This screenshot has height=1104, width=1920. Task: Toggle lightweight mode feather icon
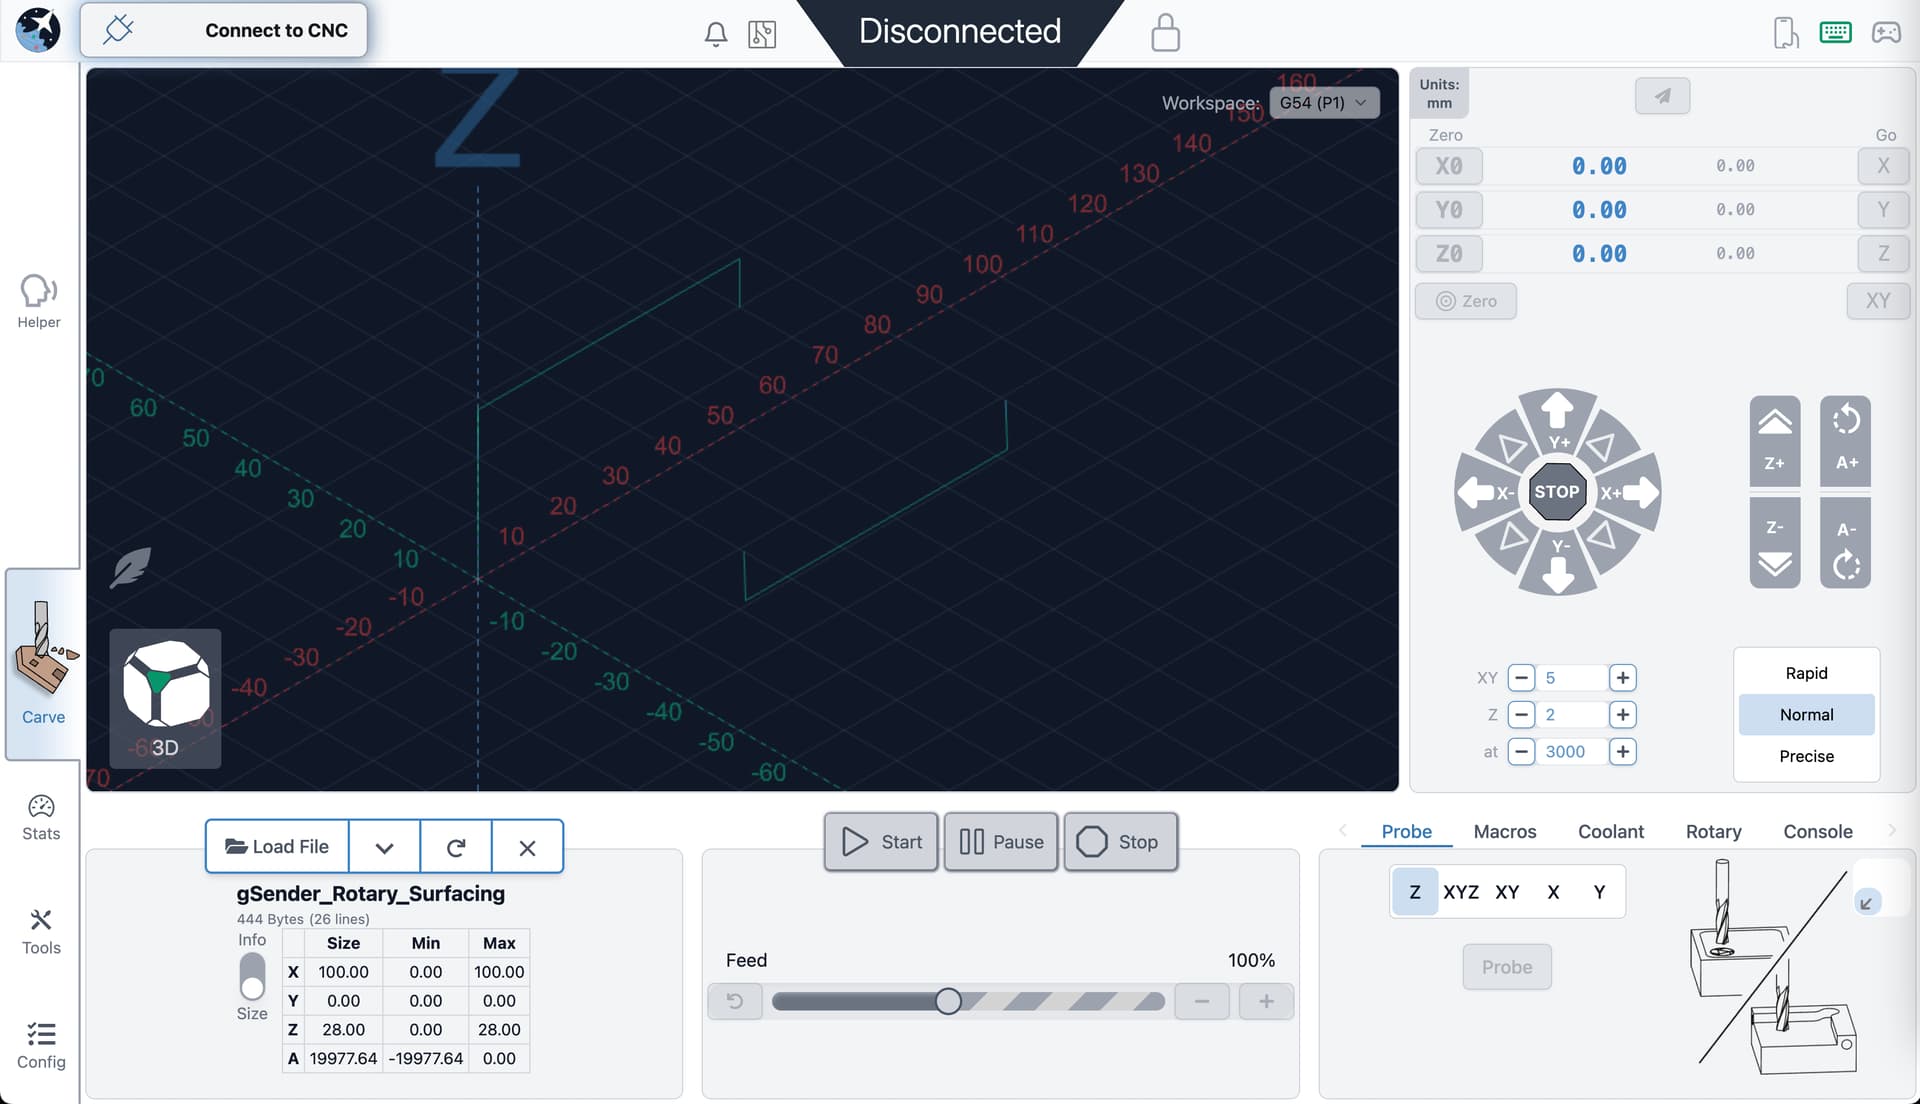click(131, 568)
